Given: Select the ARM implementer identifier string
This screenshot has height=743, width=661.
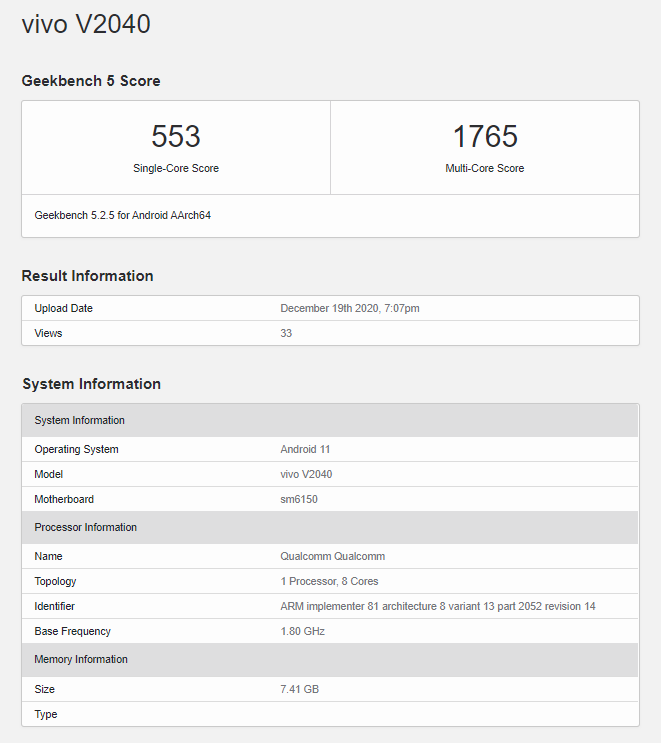Looking at the screenshot, I should [438, 606].
